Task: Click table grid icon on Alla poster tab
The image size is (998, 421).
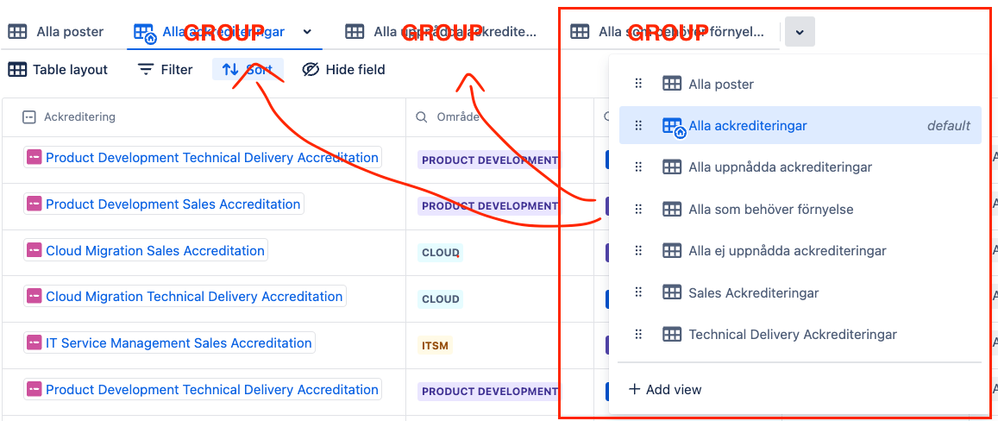Action: [17, 31]
